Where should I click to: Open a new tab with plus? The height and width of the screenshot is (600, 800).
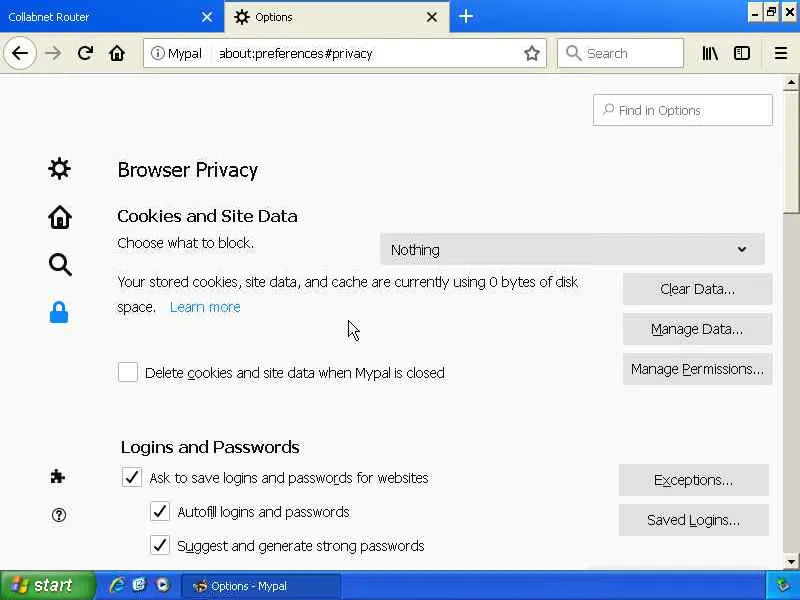pyautogui.click(x=466, y=17)
